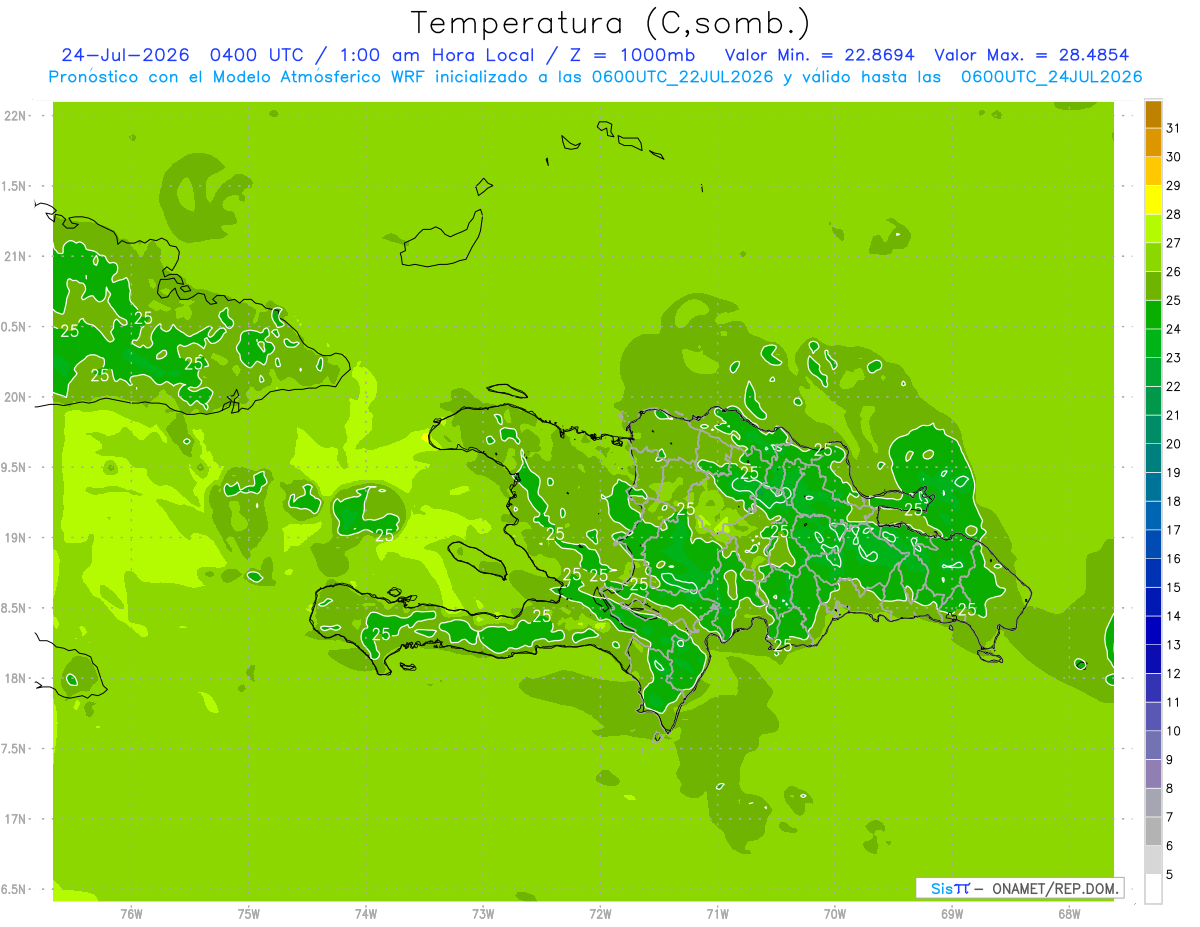Click '1:00 am Hora Local' text
This screenshot has width=1200, height=927.
[x=435, y=55]
